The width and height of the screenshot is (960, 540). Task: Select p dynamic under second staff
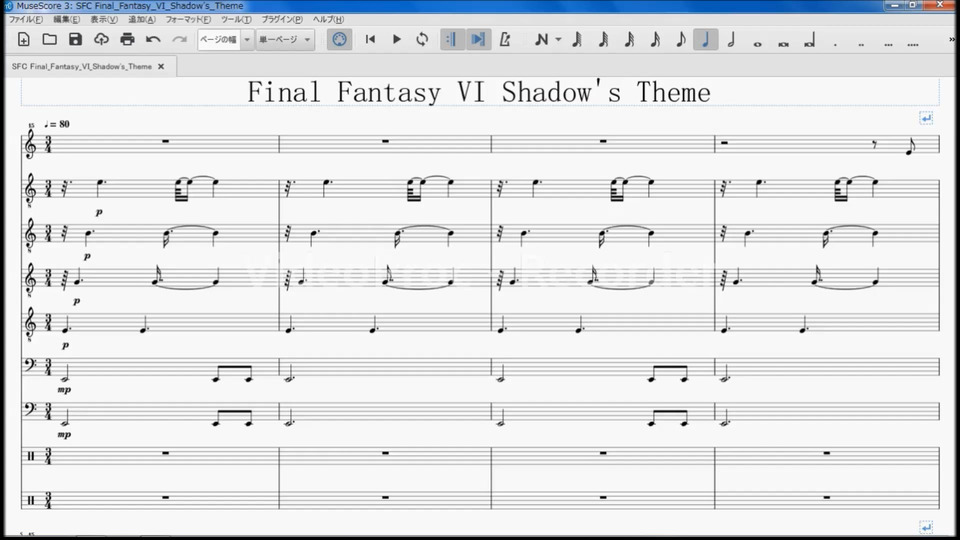[99, 212]
